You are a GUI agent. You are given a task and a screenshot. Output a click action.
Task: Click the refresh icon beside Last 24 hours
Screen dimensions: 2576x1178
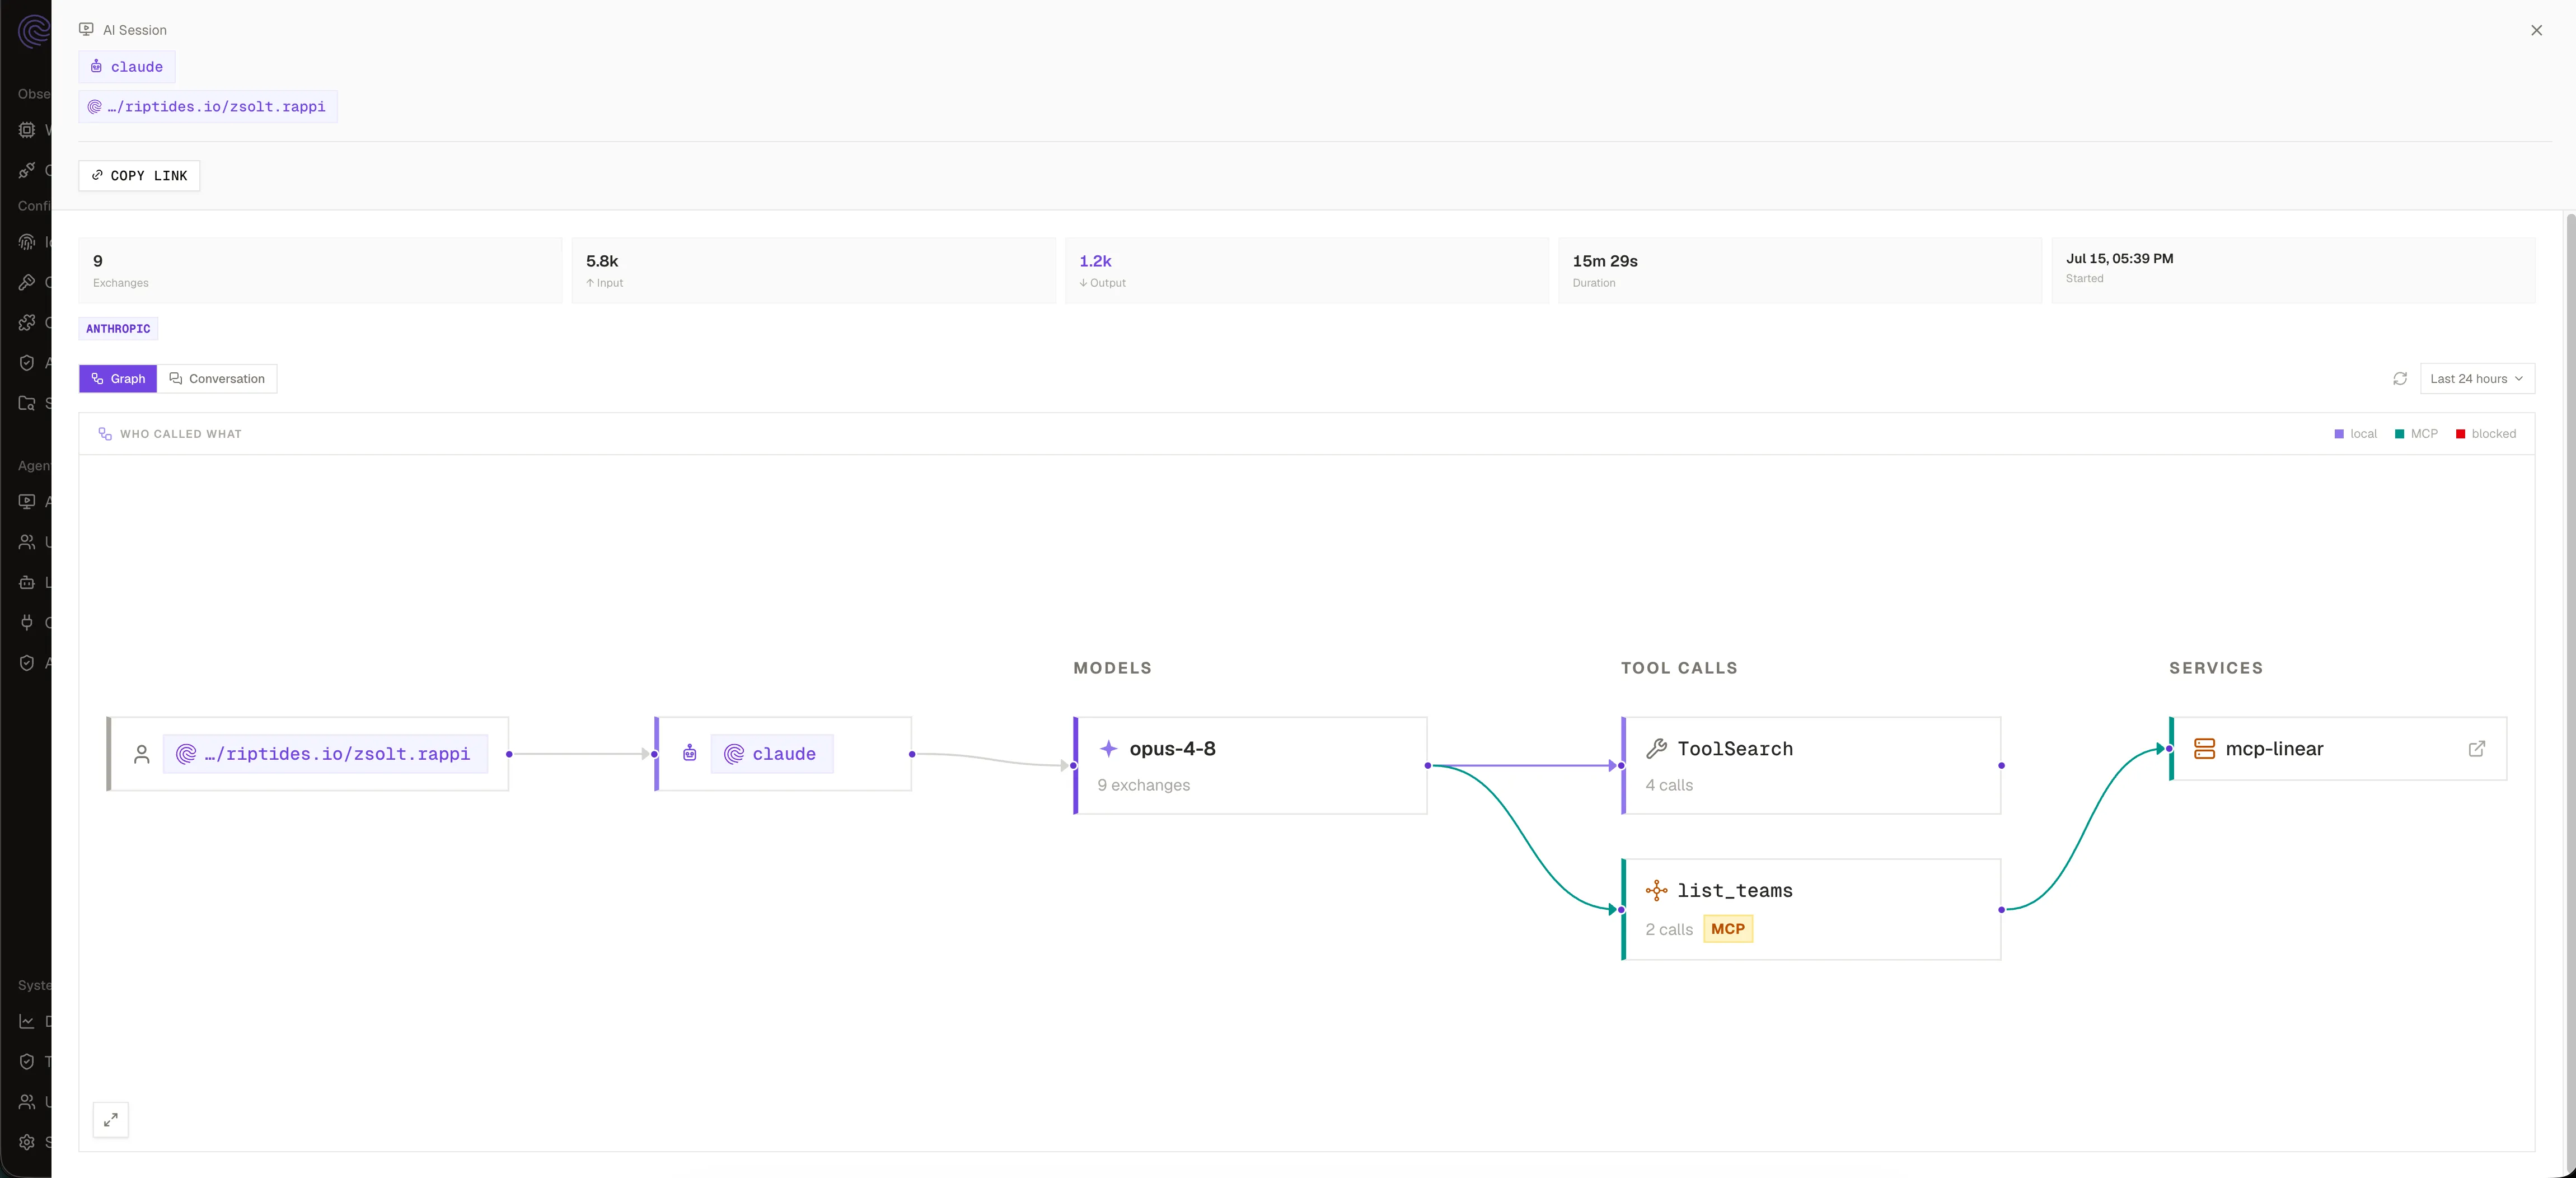click(2399, 379)
